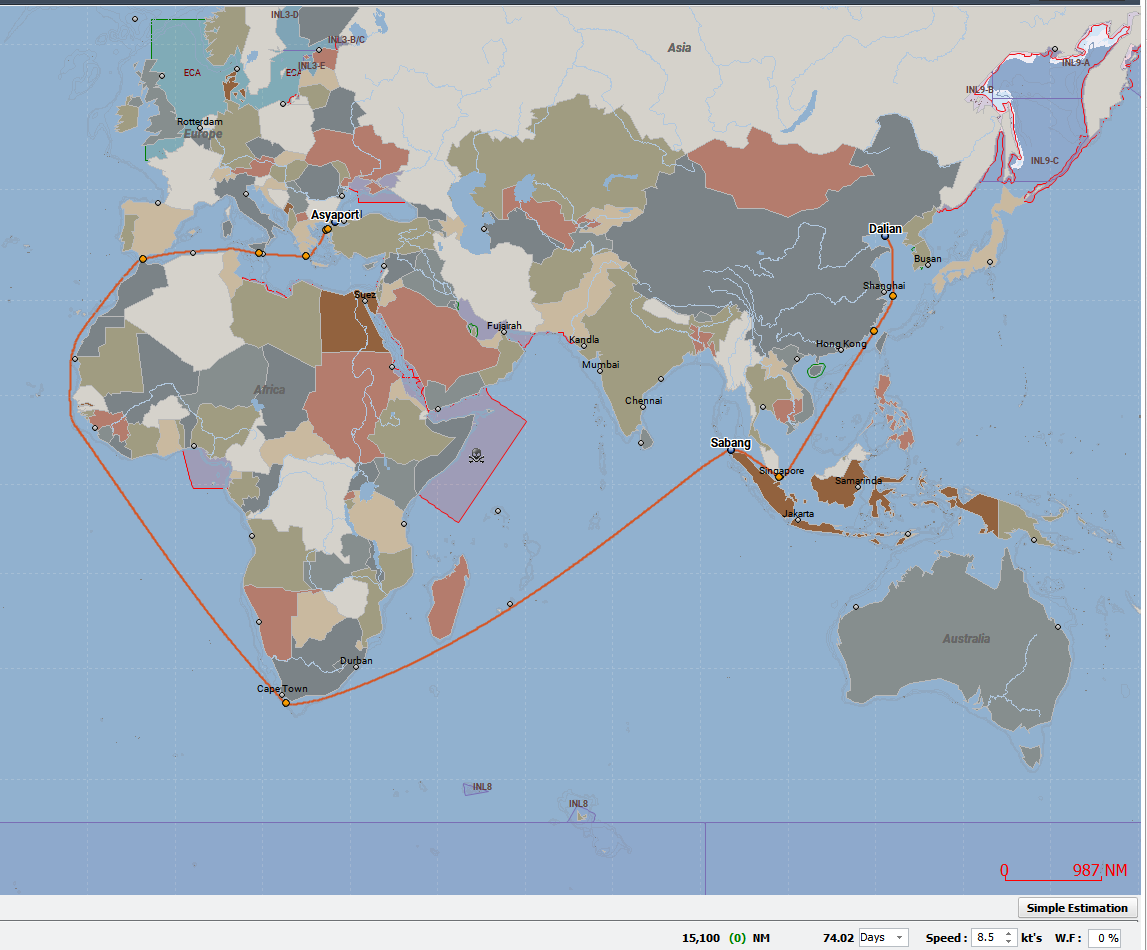Click the Rotterdam port label

[200, 121]
